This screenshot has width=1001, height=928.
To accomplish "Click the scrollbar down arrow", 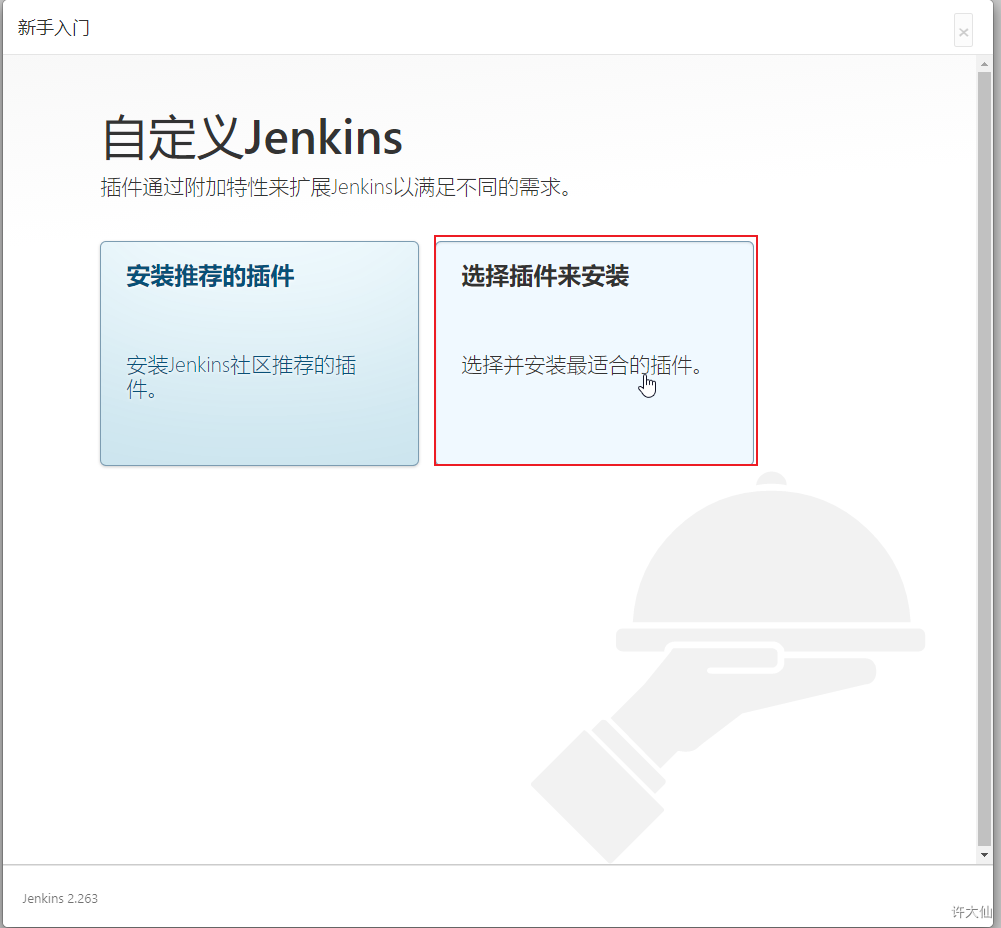I will coord(984,855).
